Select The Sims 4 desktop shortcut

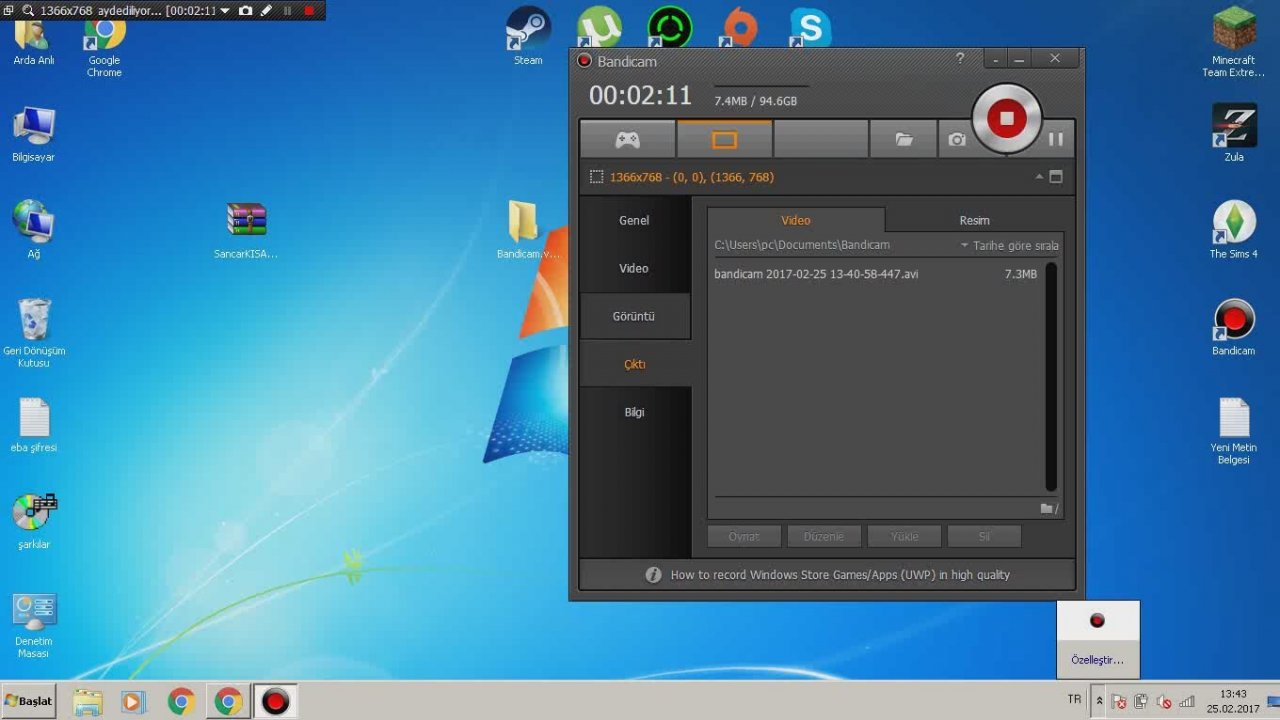[1234, 230]
